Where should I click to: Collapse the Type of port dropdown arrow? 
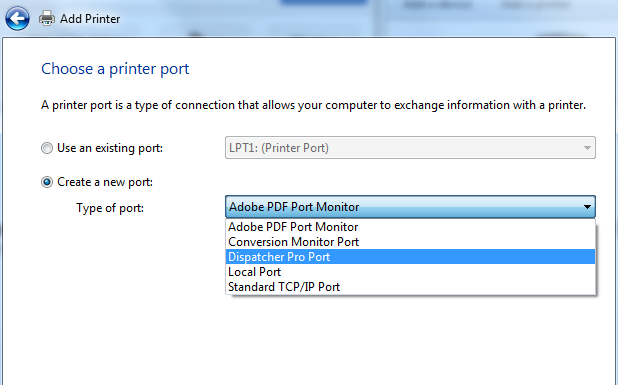tap(587, 207)
